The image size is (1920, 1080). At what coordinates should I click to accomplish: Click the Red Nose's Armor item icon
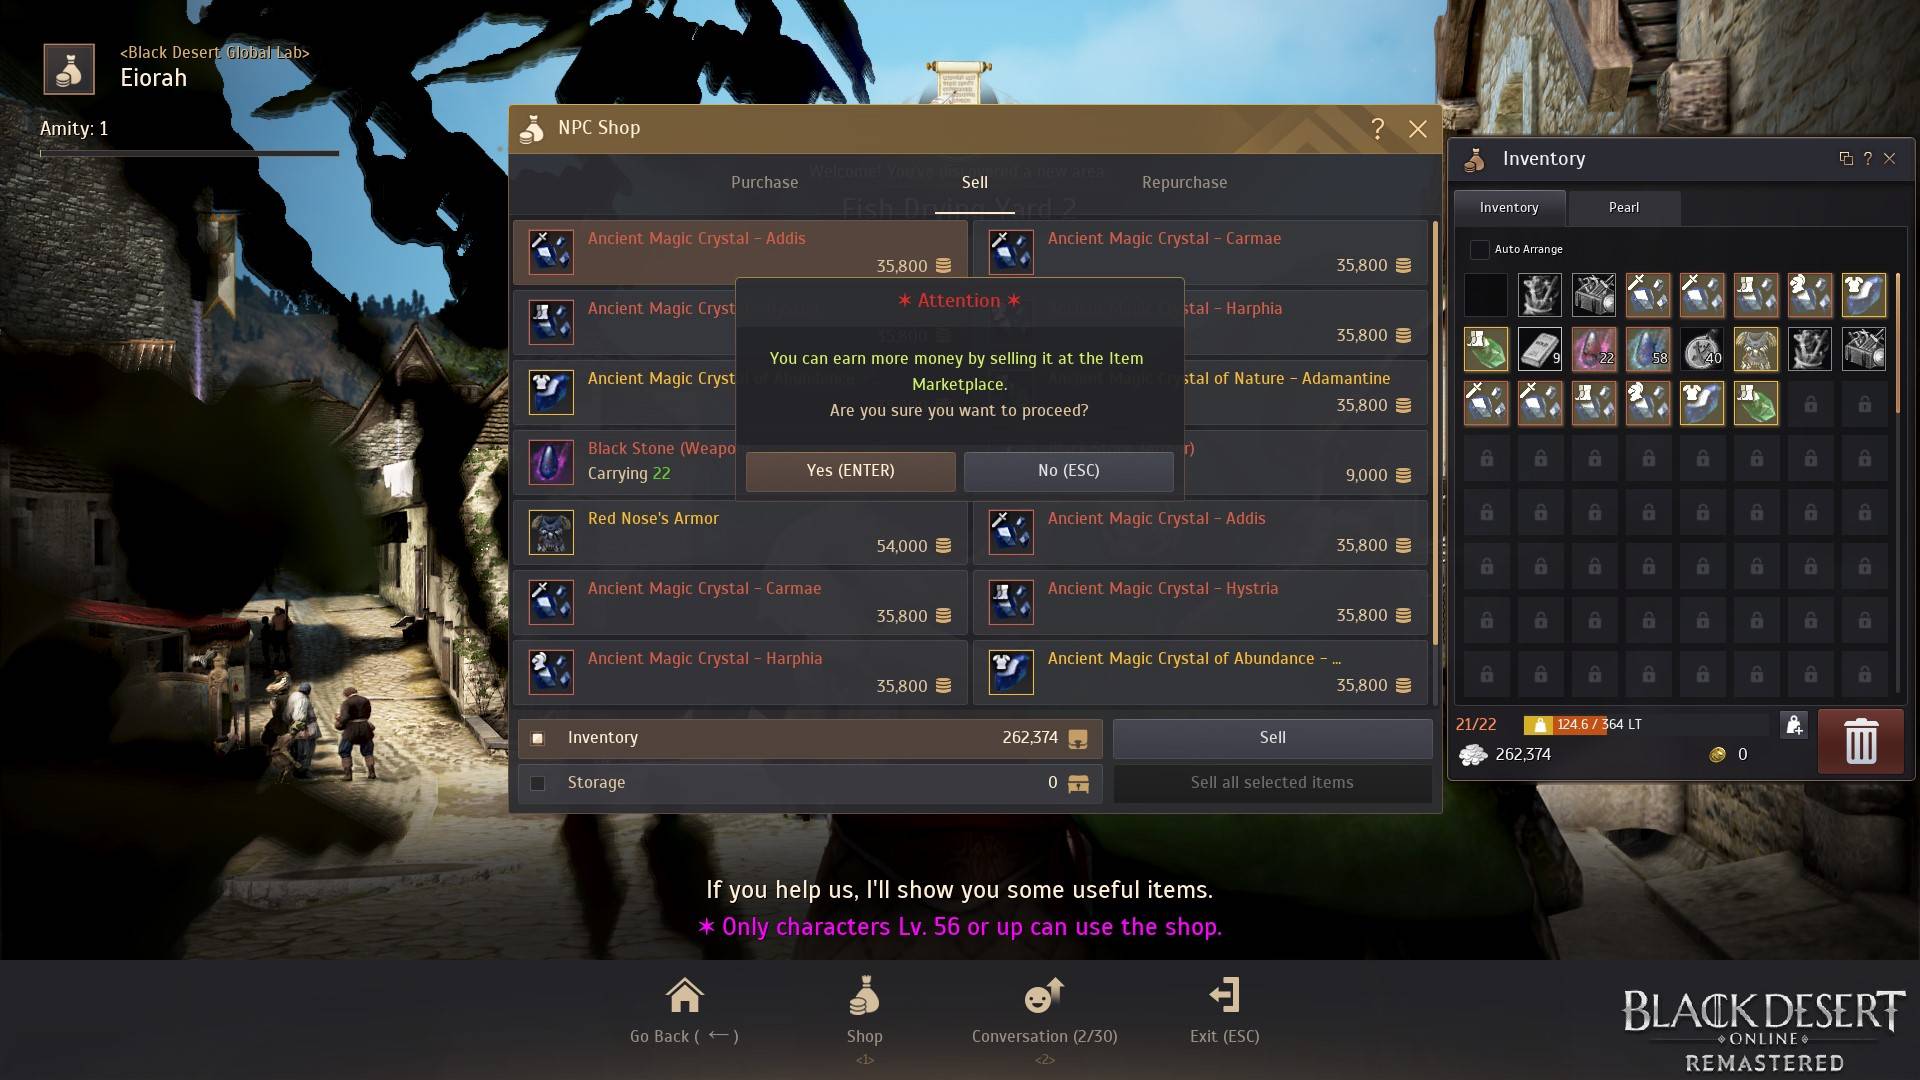tap(549, 531)
